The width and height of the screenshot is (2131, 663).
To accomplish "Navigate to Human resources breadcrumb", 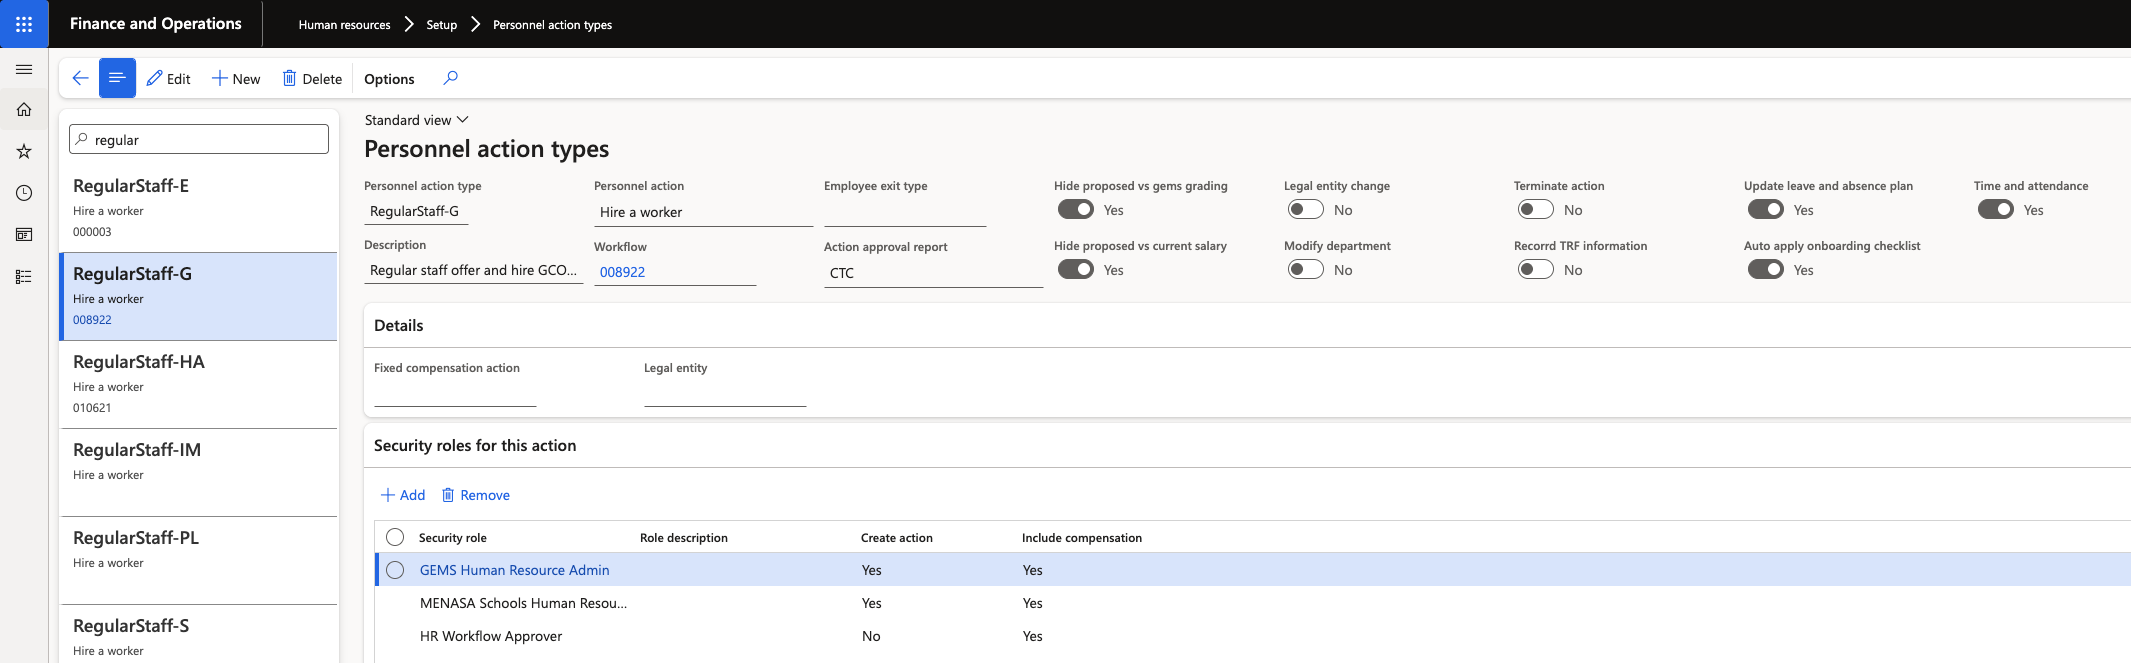I will point(344,25).
